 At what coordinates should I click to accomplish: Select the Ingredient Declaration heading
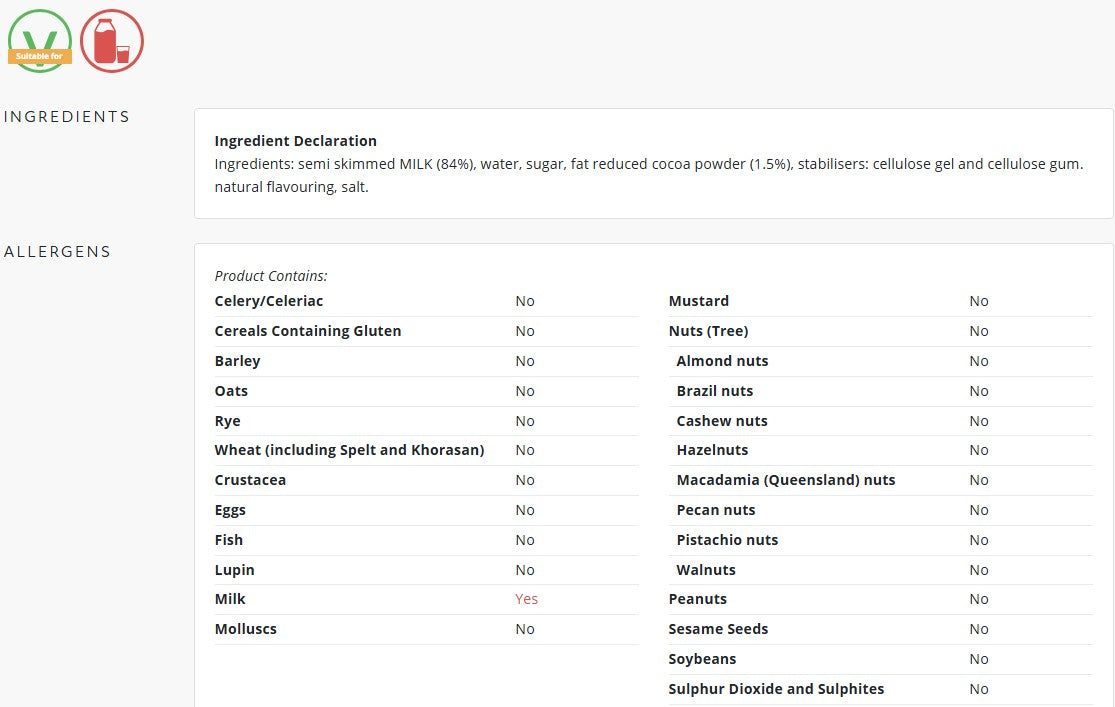coord(296,141)
